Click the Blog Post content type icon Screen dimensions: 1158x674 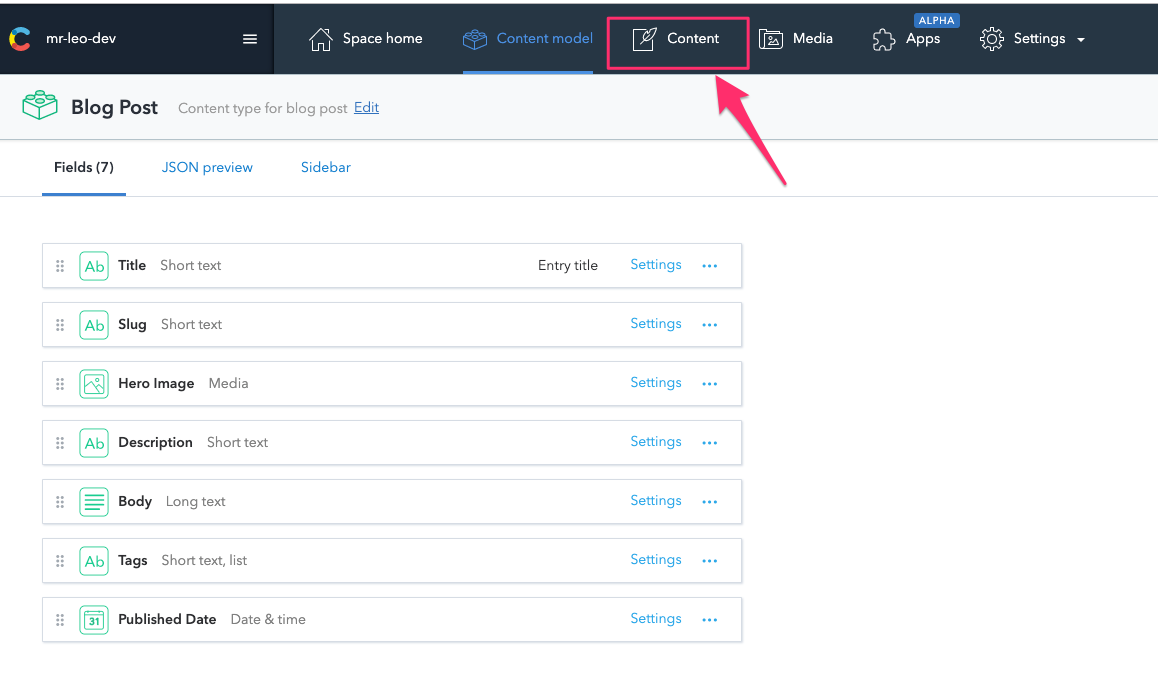tap(39, 104)
